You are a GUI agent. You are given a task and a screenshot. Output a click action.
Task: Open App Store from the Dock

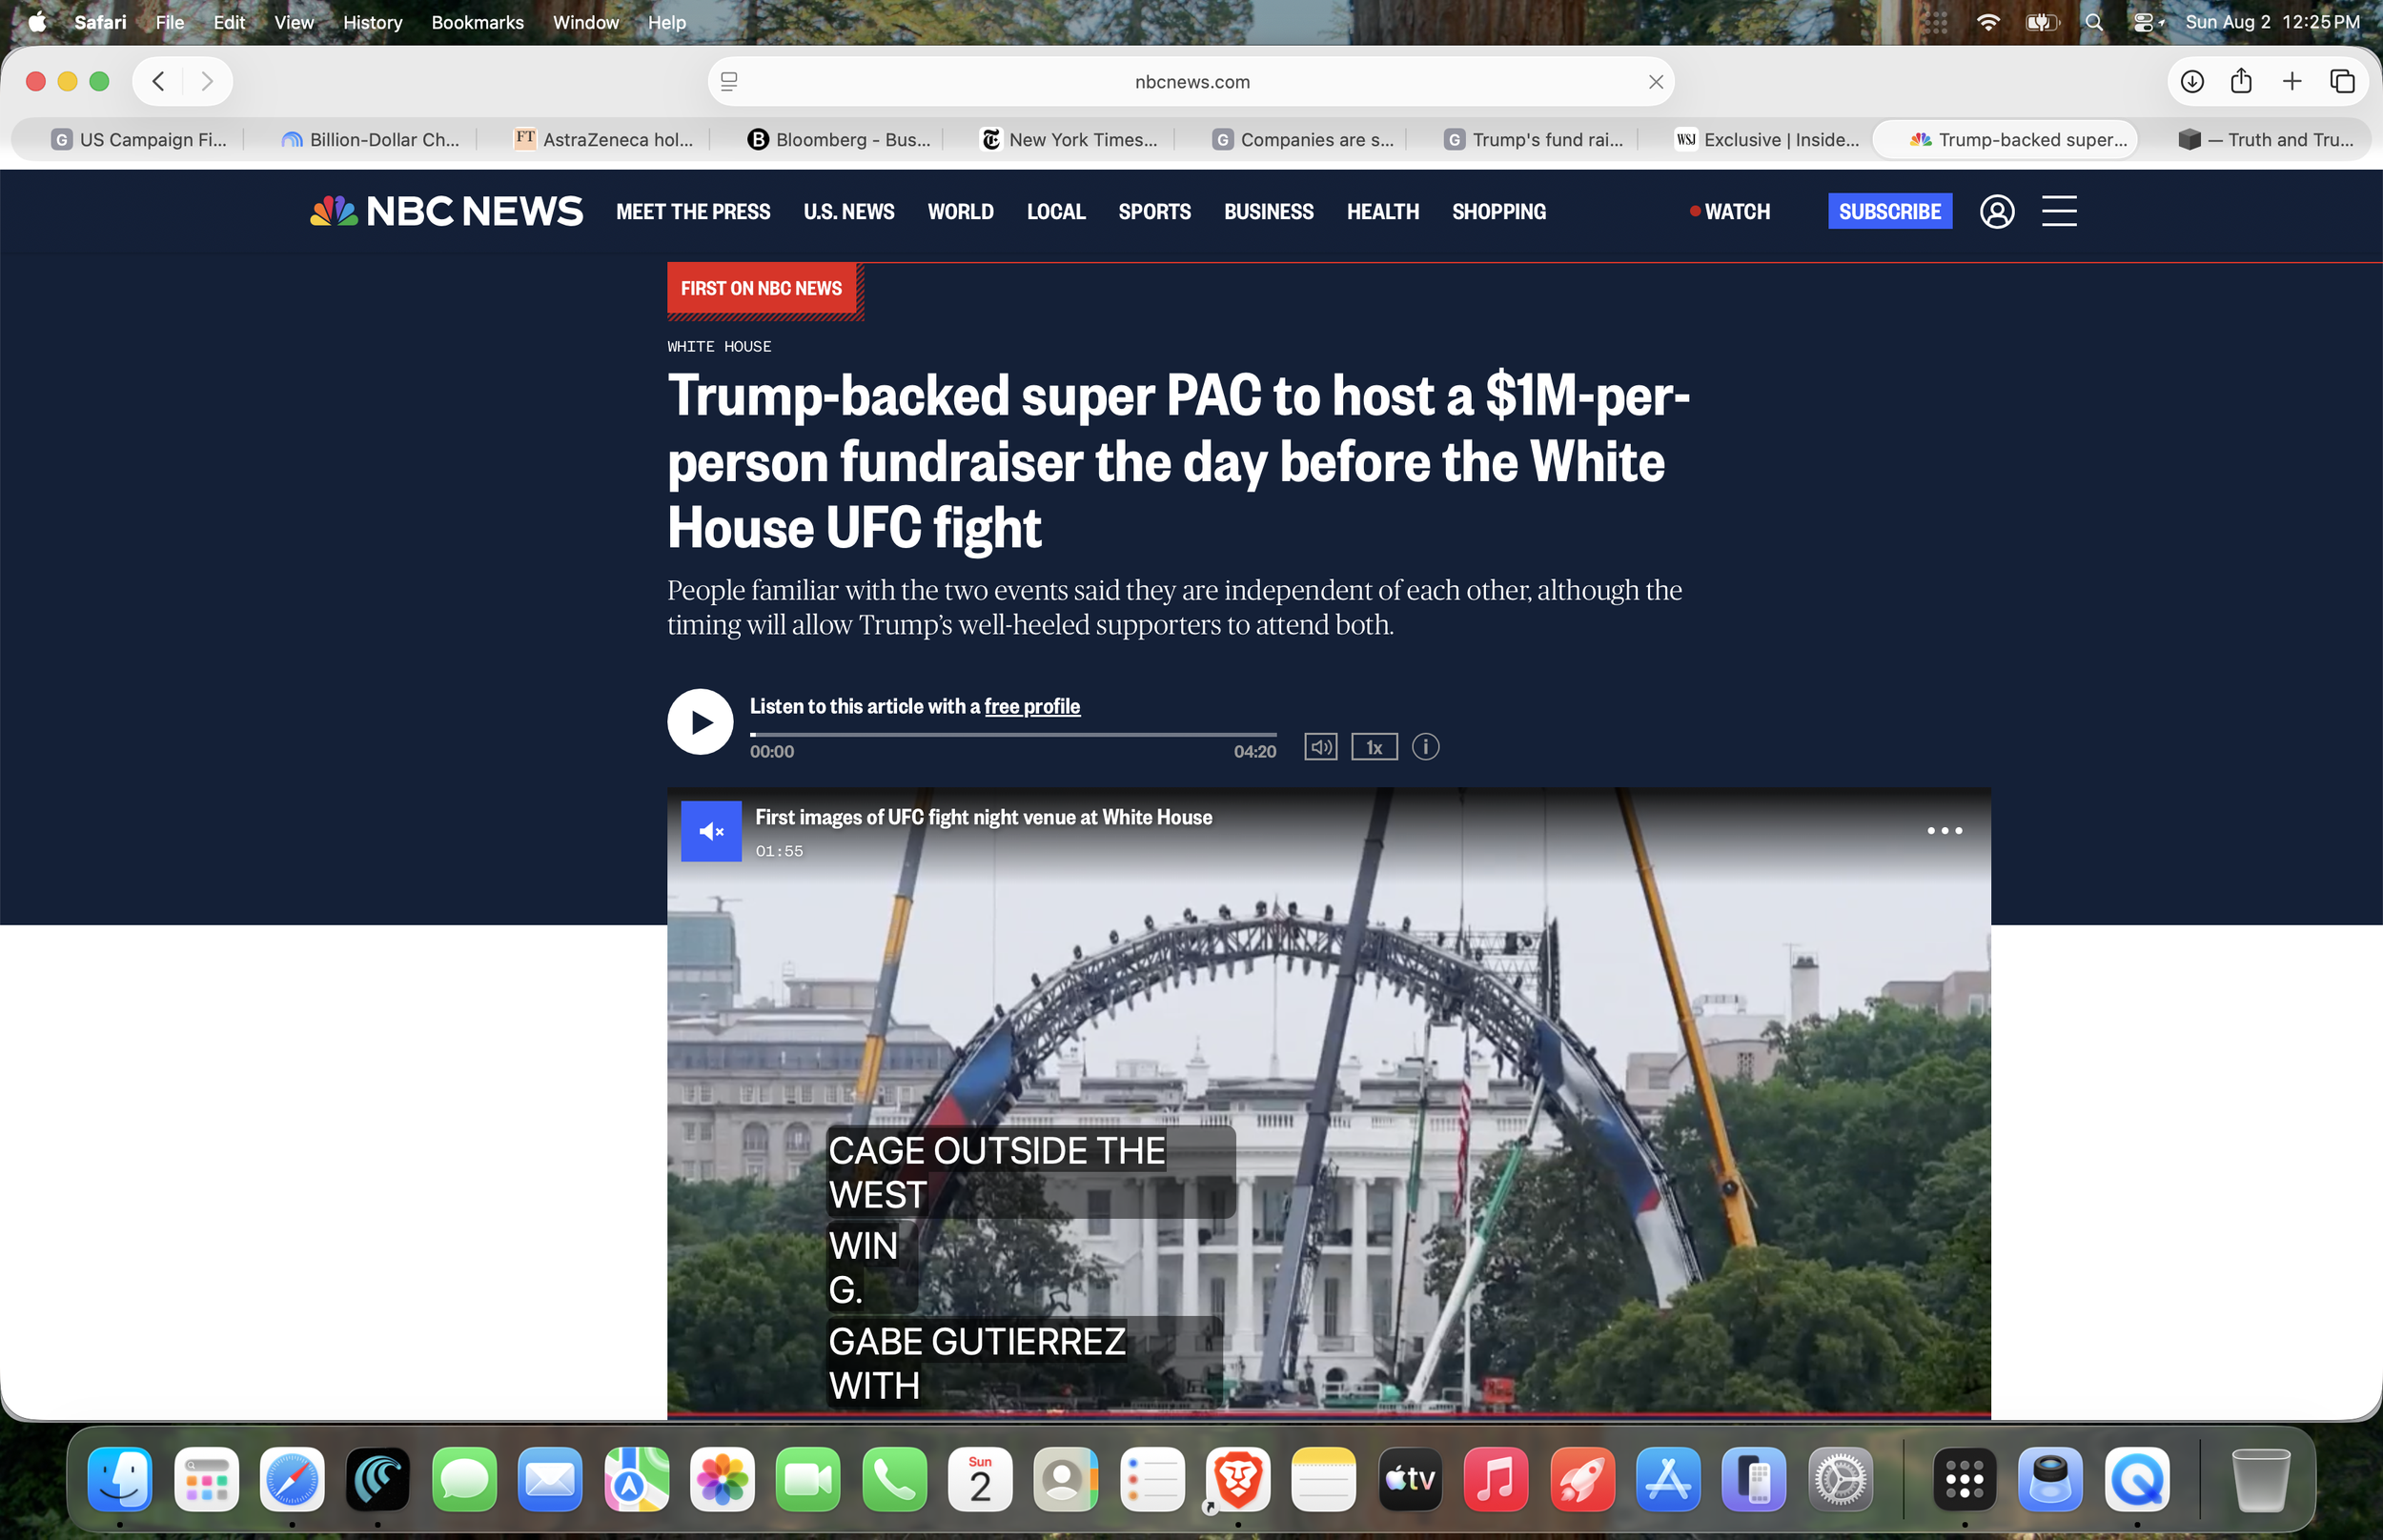click(x=1668, y=1479)
